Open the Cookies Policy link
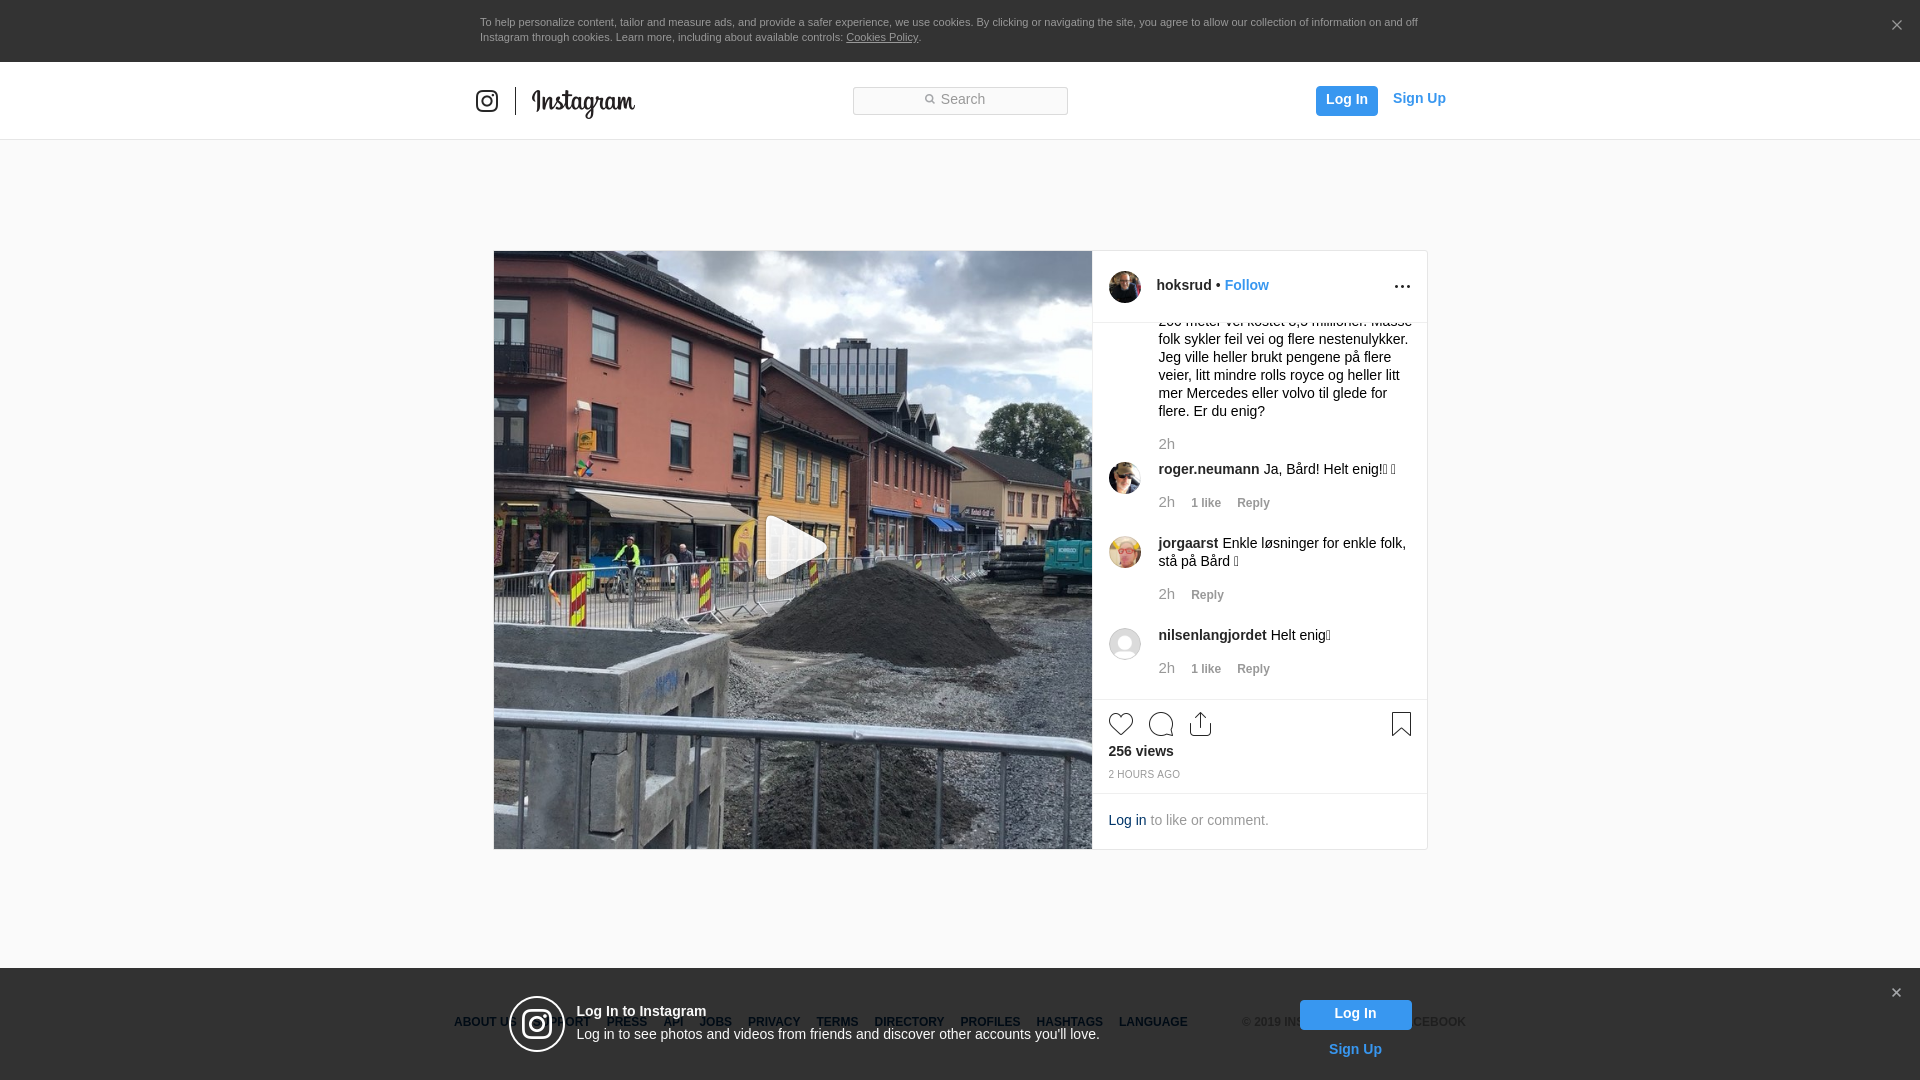 882,37
